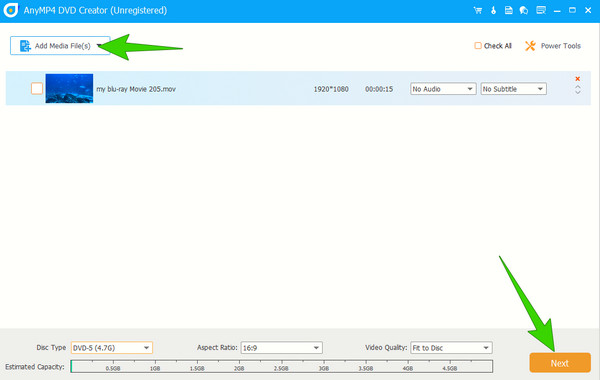Click the 00:00:15 duration value
The image size is (600, 380).
click(379, 89)
